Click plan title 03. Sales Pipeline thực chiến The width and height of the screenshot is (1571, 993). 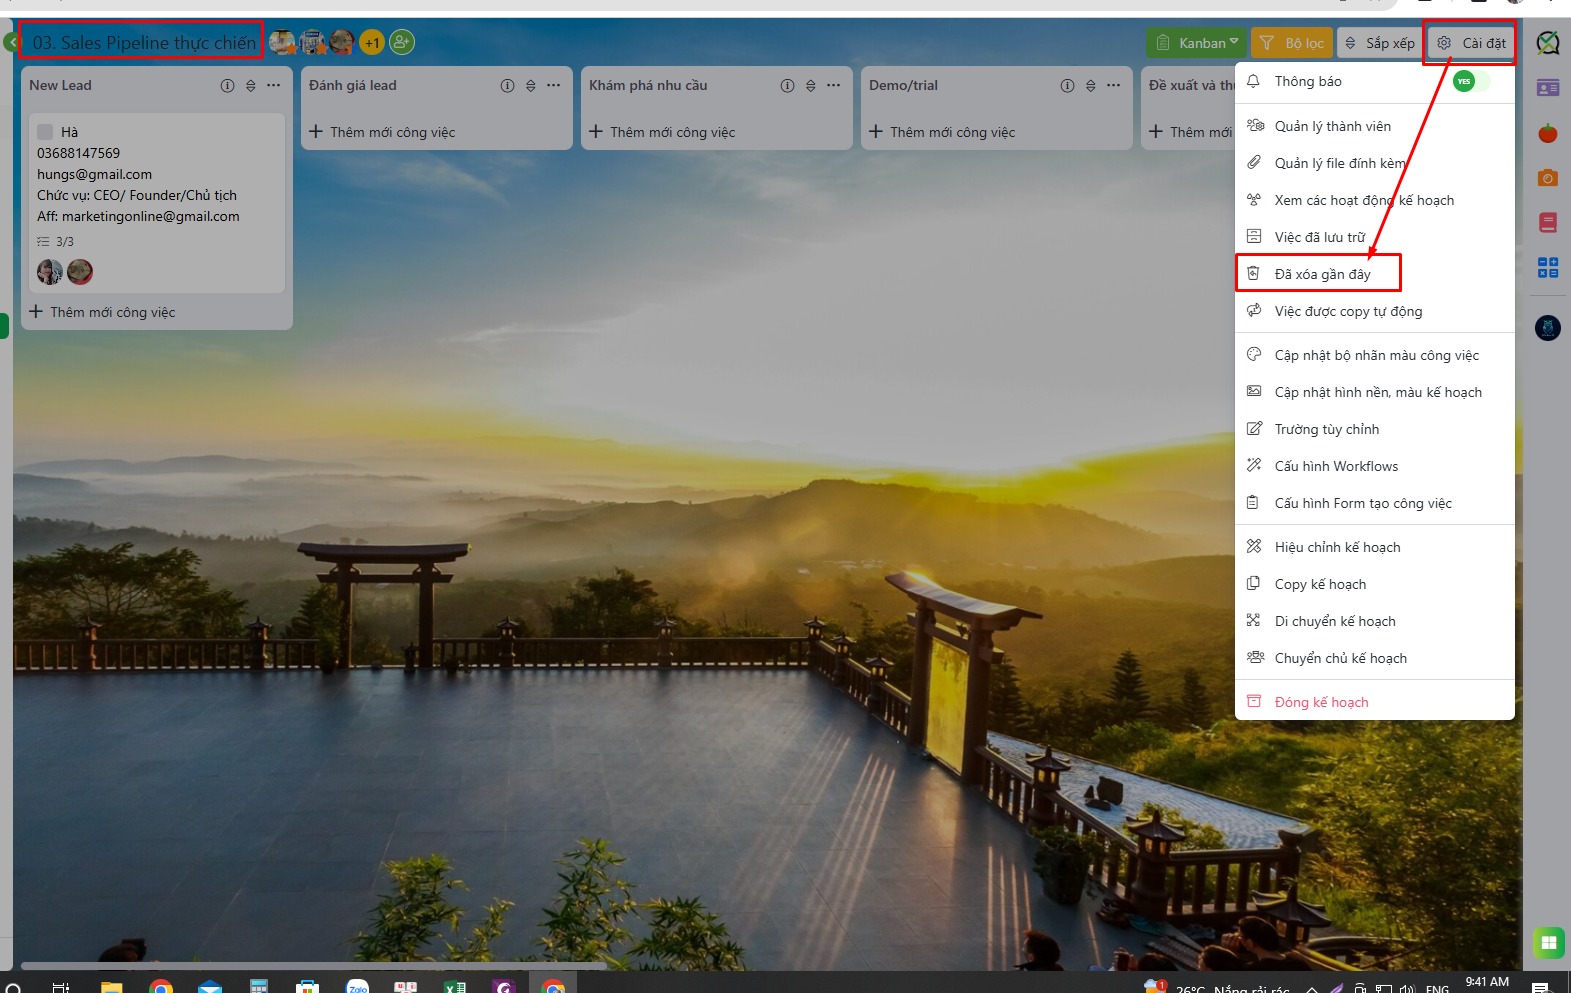(x=144, y=43)
